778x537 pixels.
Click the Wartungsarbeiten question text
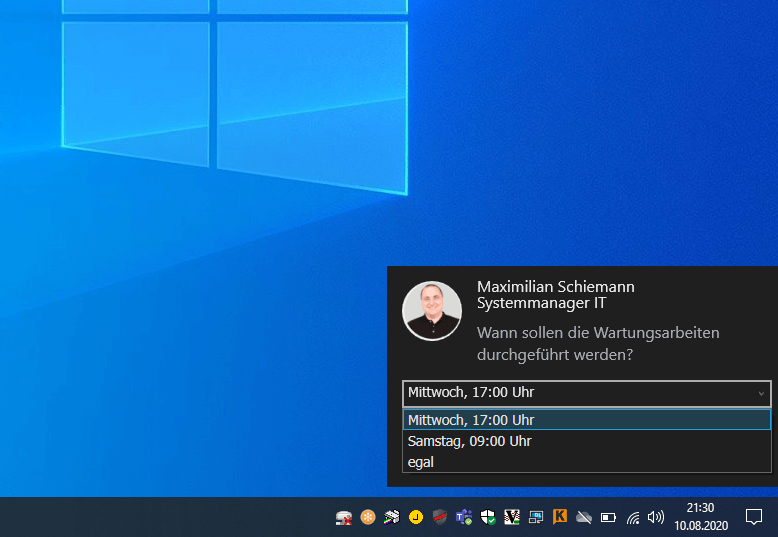coord(598,343)
